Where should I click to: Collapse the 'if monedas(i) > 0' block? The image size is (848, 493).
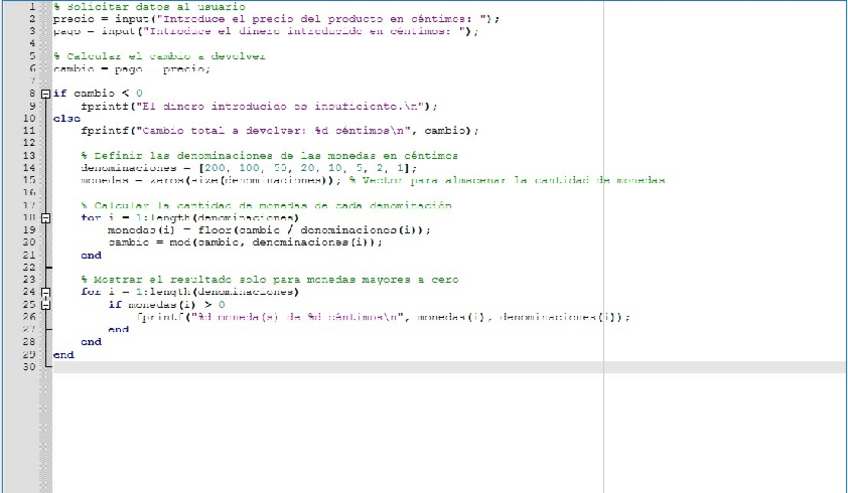point(46,304)
